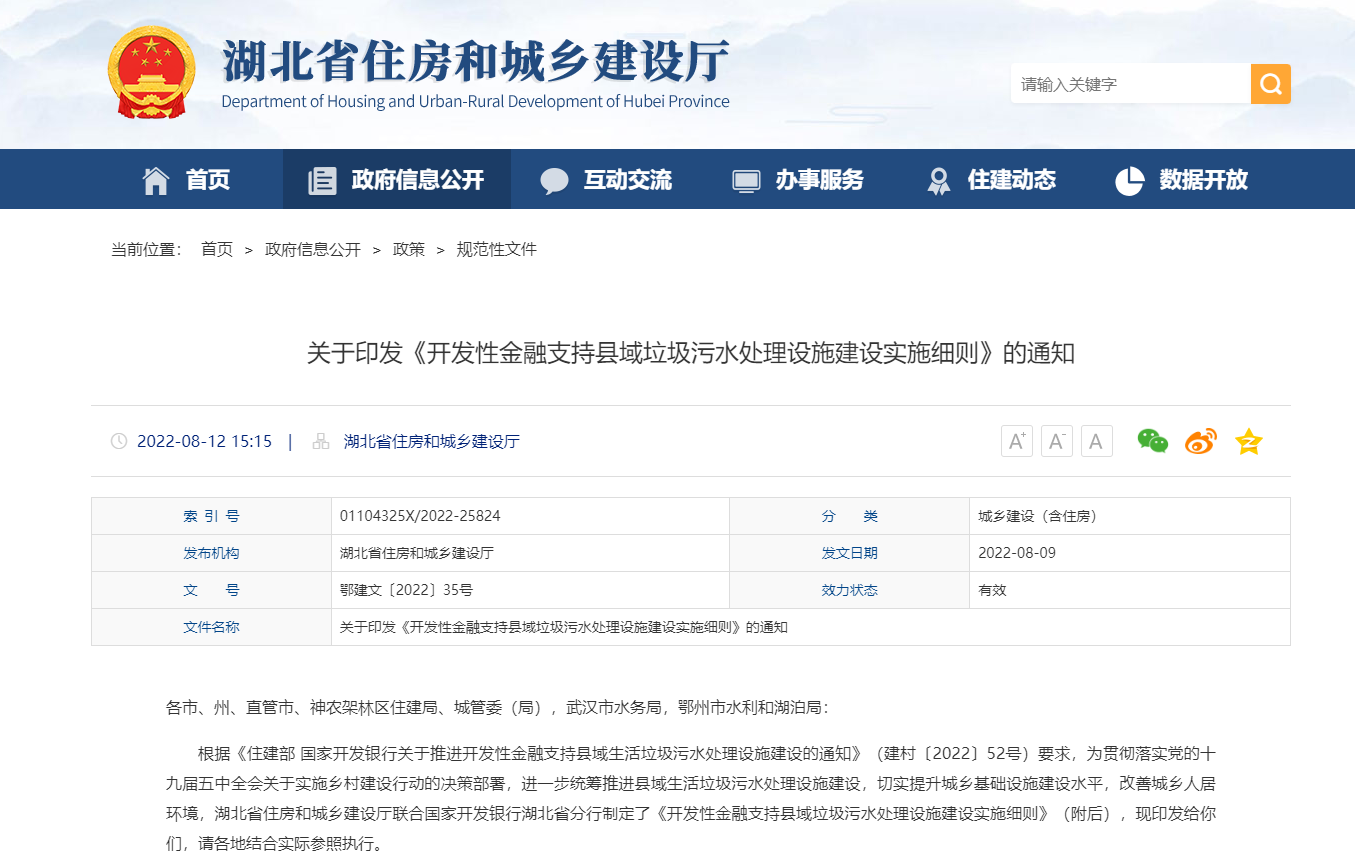The image size is (1355, 868).
Task: Select 办事服务 in the main menu
Action: click(798, 180)
